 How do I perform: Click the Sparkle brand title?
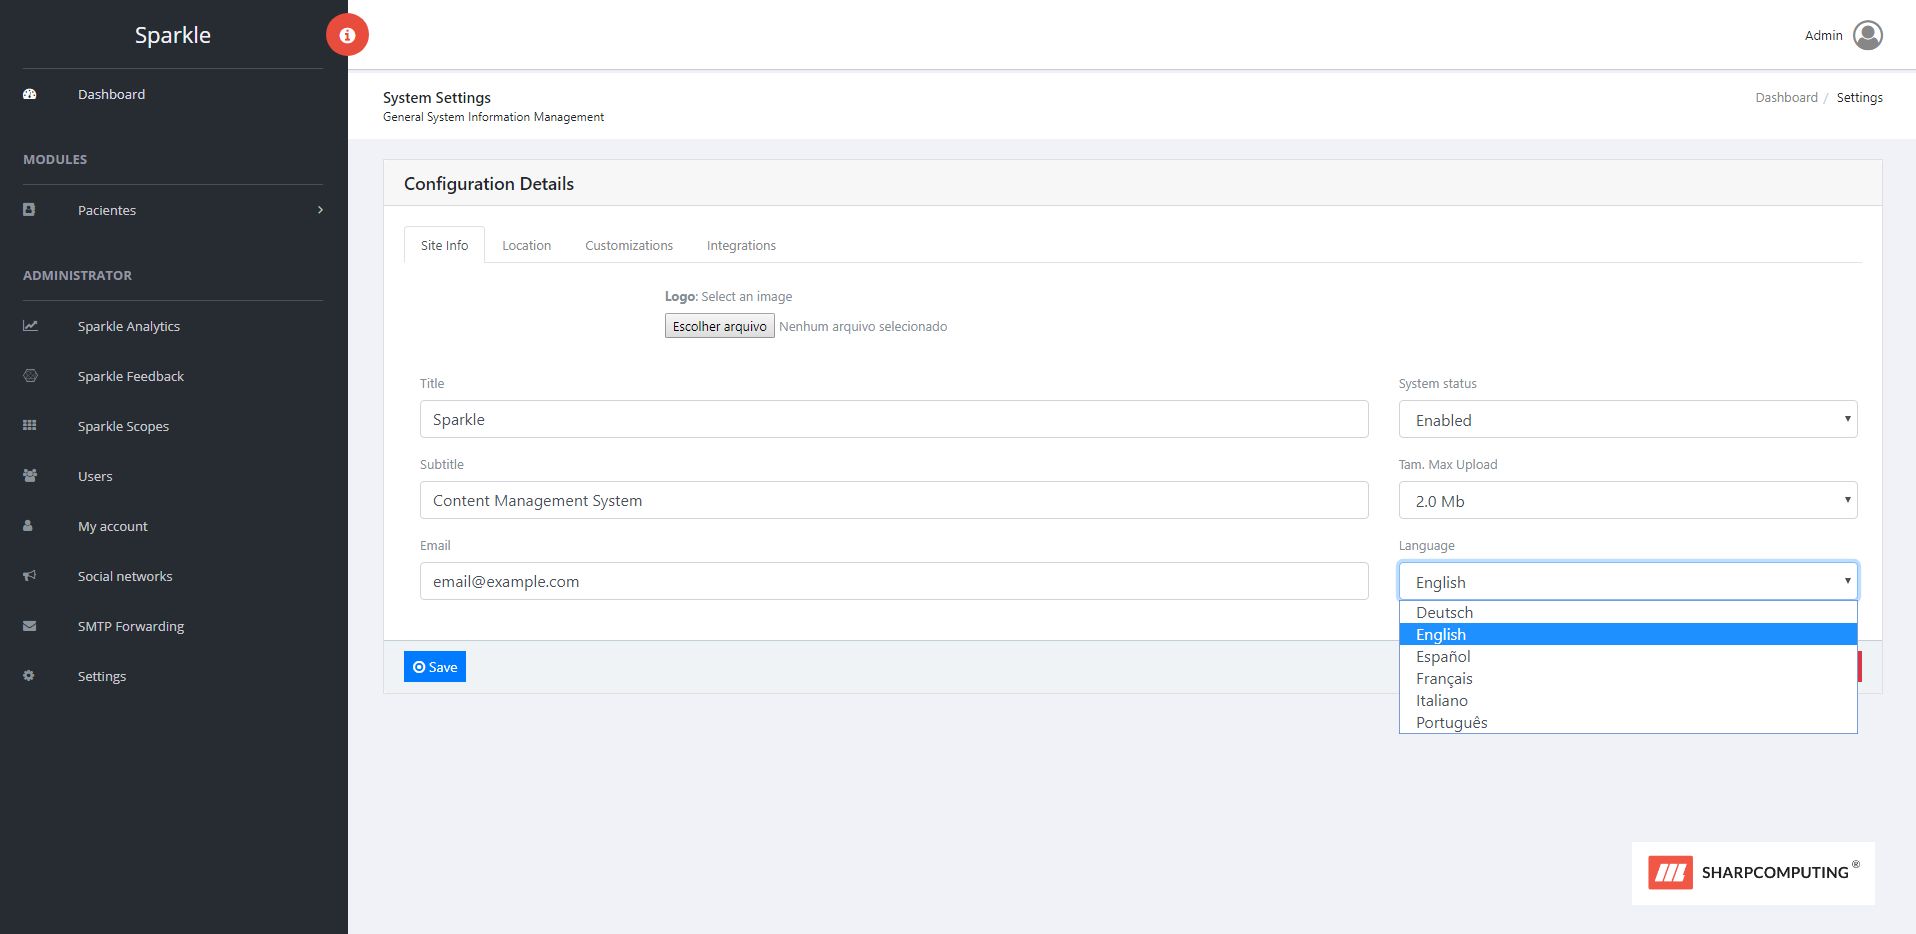click(x=173, y=35)
